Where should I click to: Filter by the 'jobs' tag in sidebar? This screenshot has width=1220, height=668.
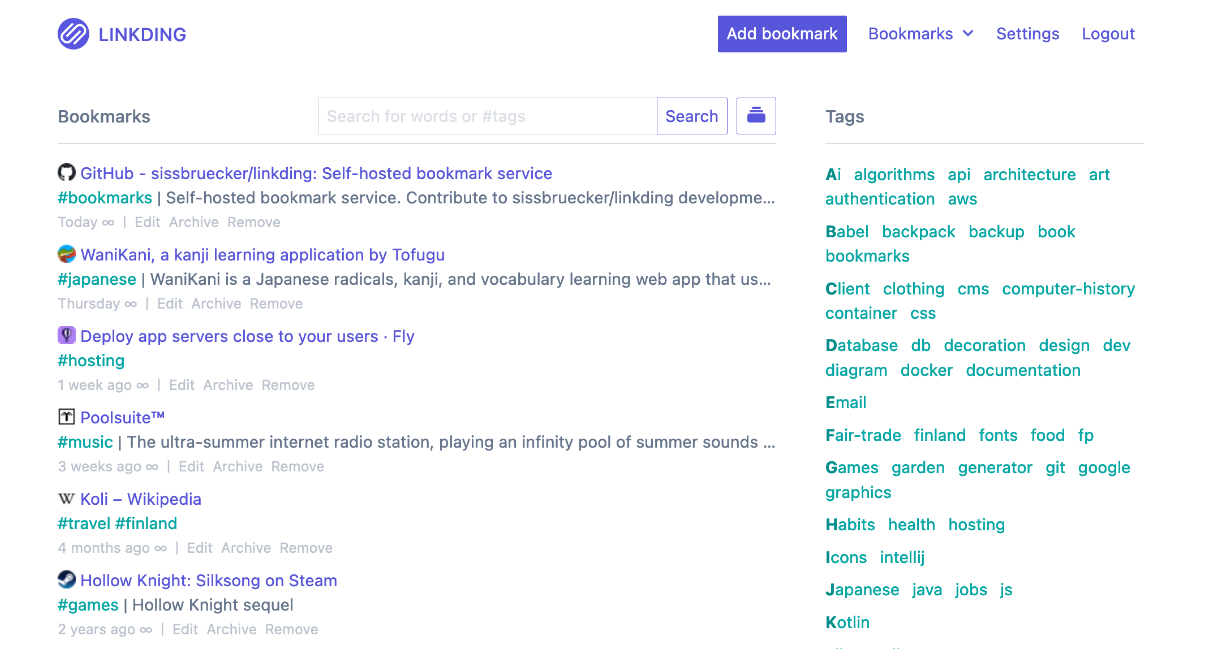point(971,589)
